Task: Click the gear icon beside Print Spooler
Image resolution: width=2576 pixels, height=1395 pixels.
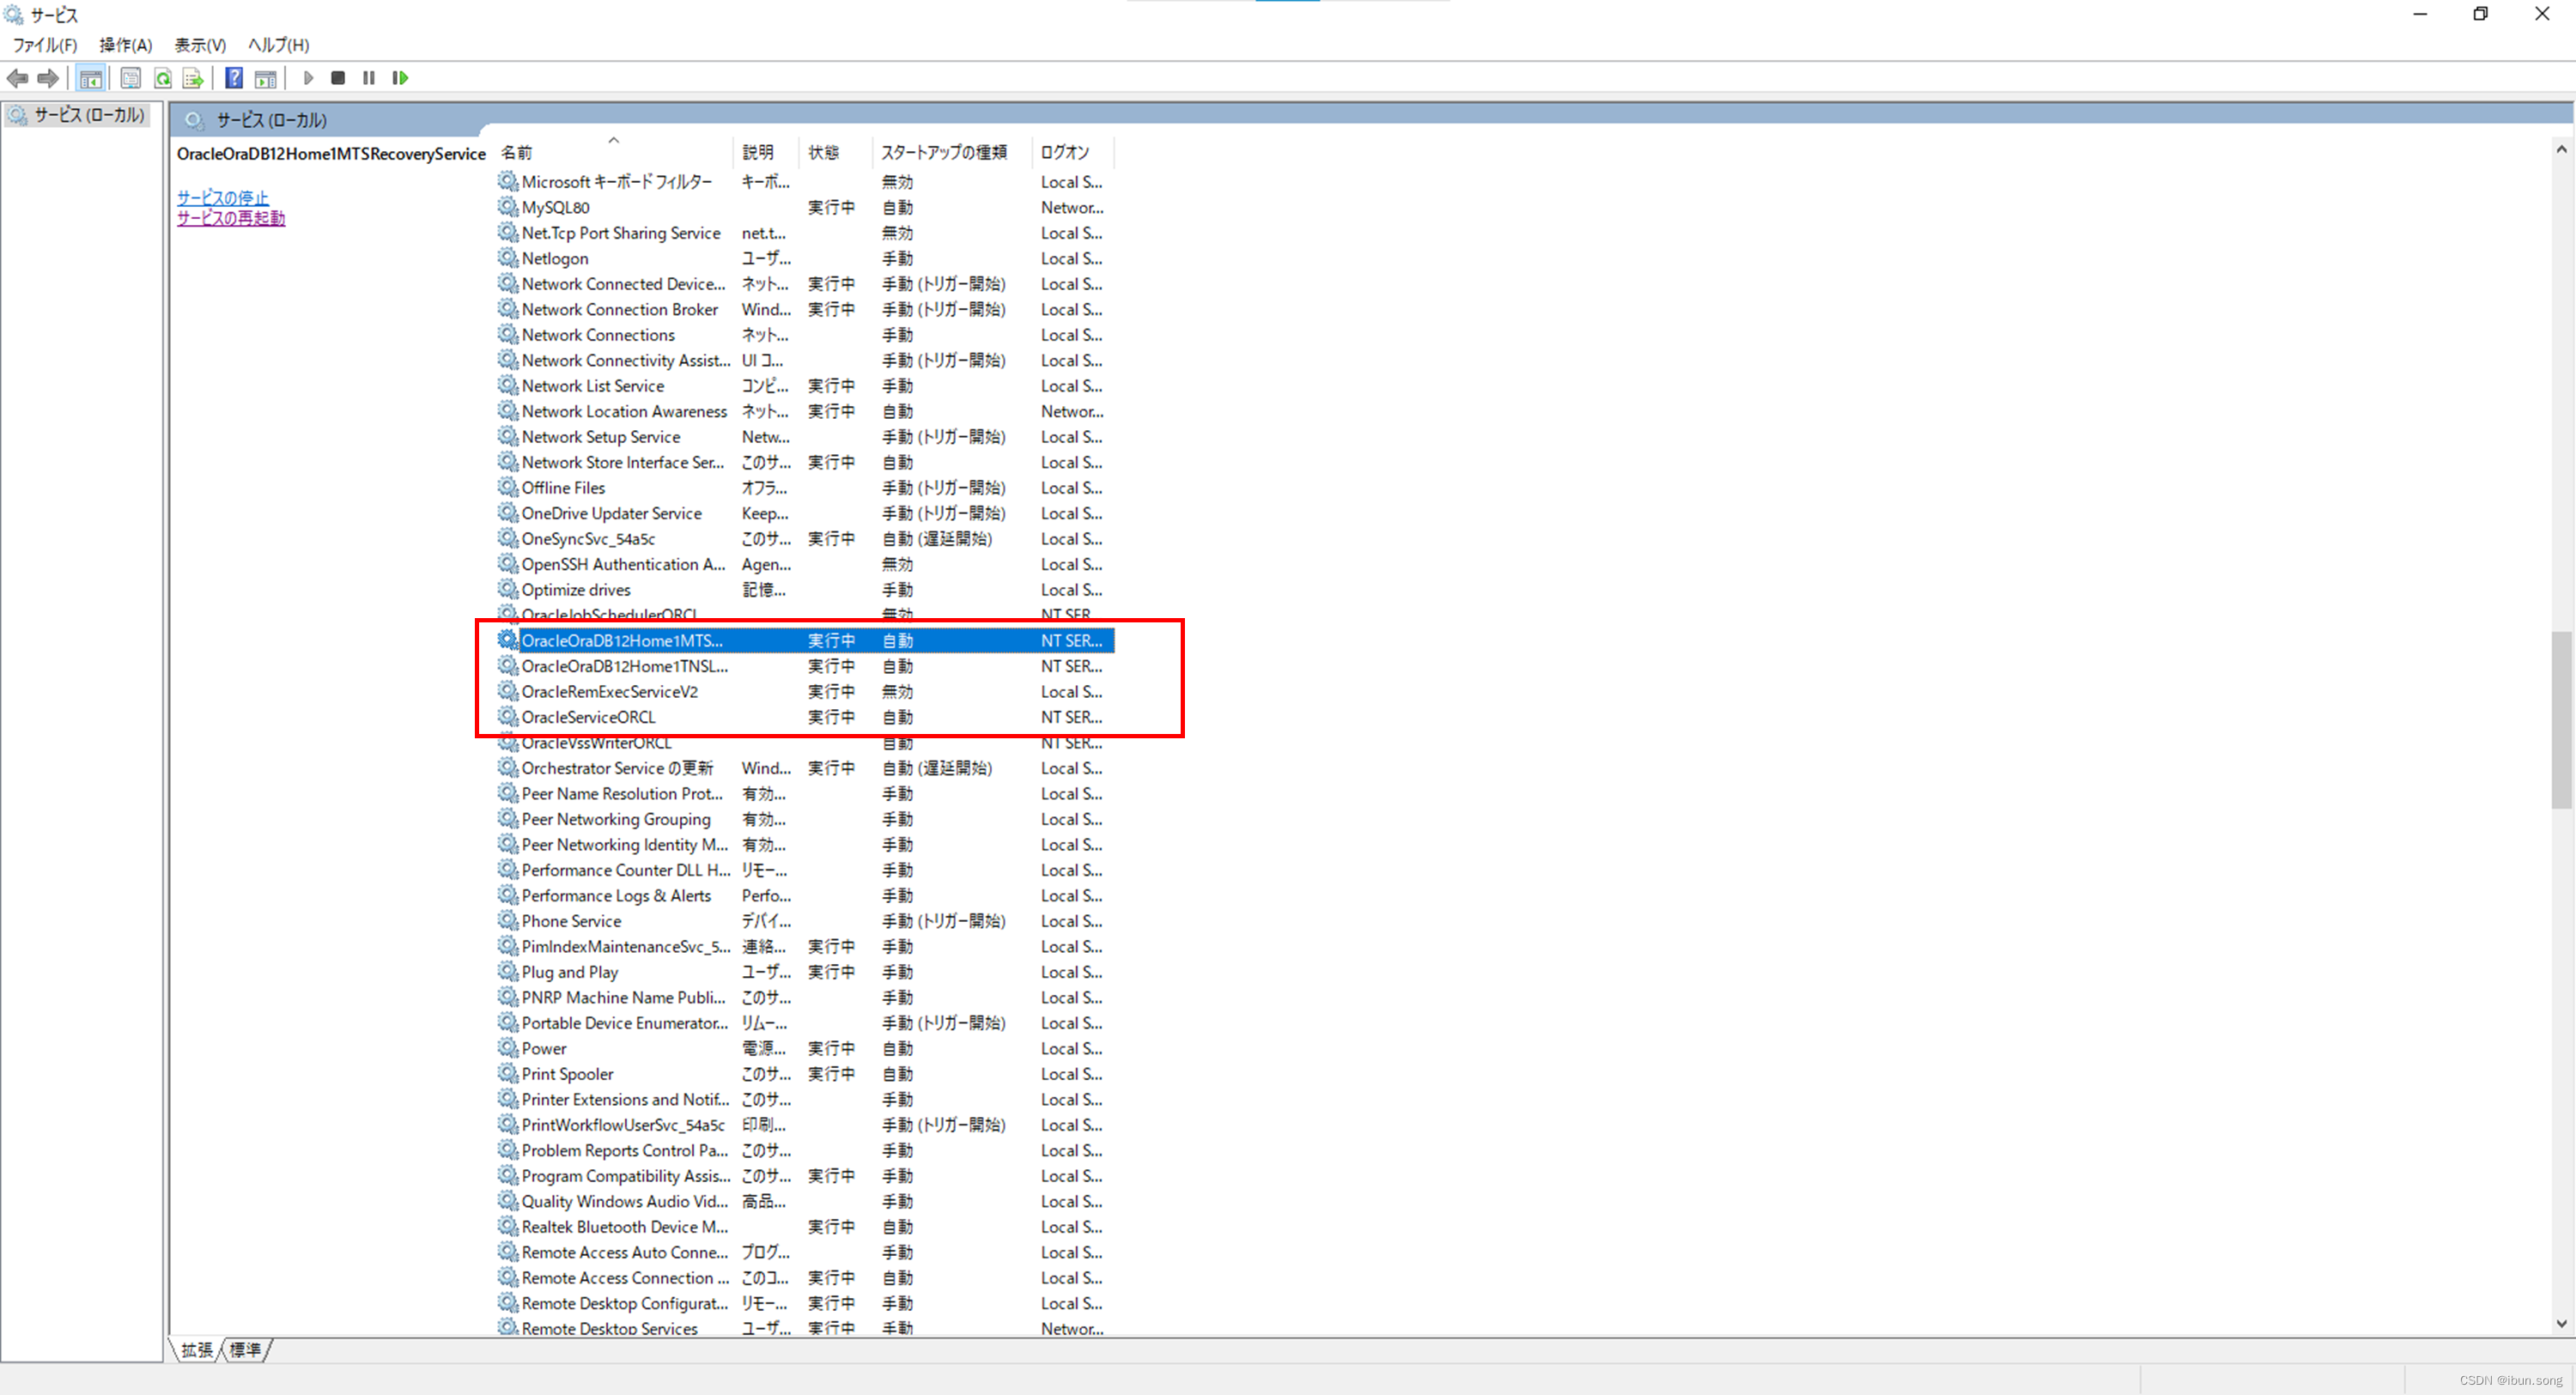Action: 508,1074
